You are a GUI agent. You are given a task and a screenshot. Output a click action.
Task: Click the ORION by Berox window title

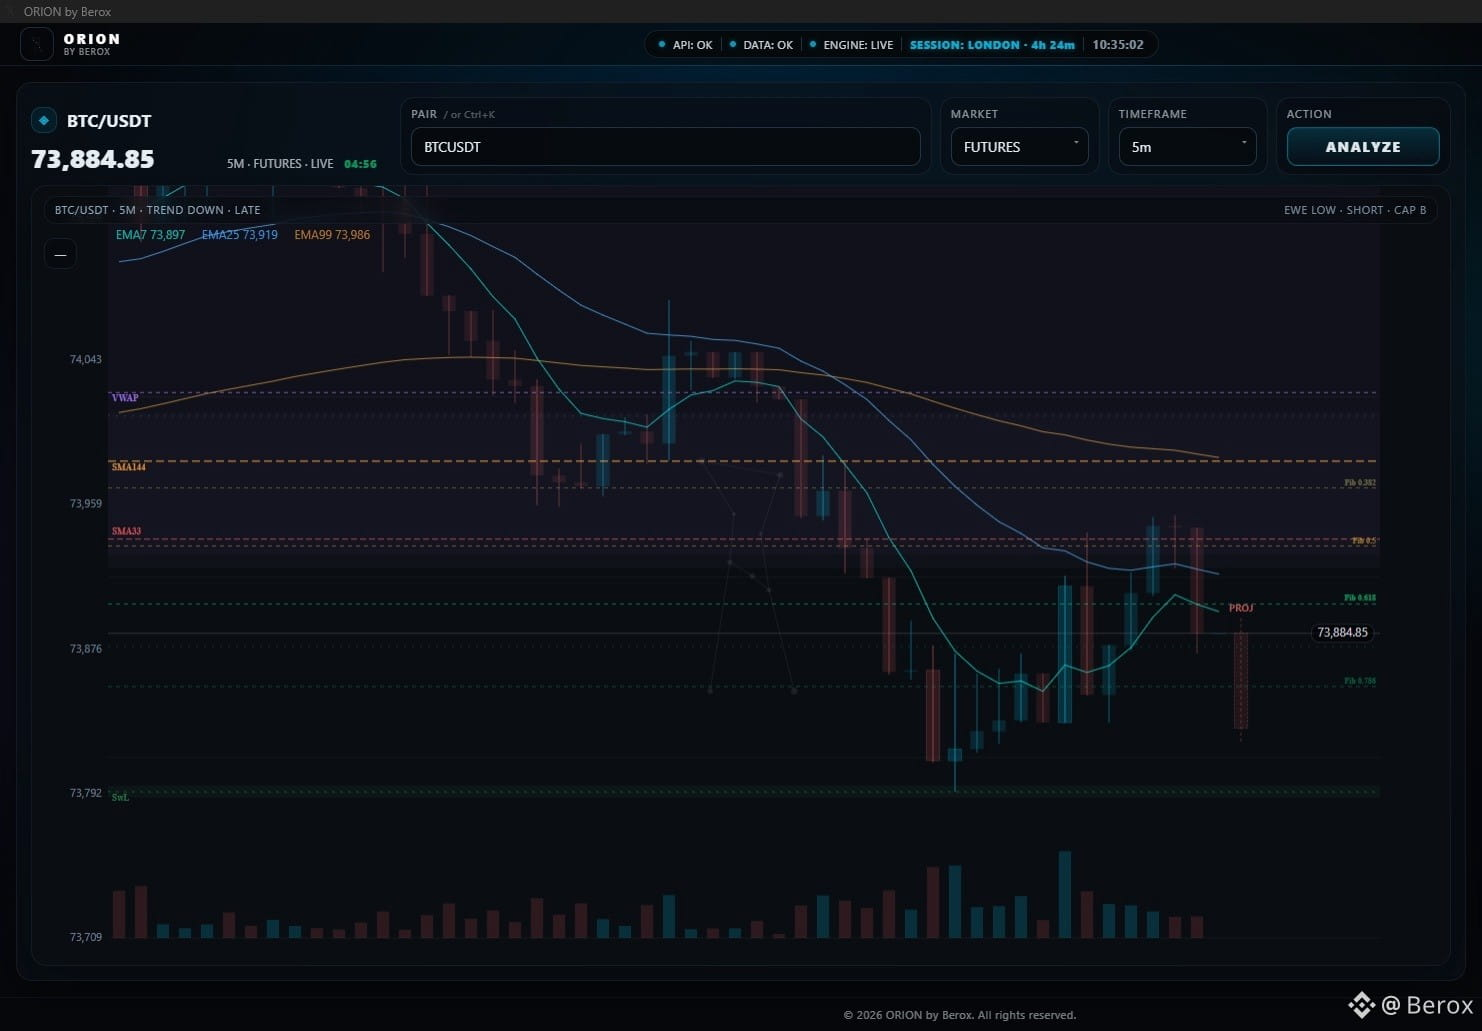pyautogui.click(x=67, y=12)
